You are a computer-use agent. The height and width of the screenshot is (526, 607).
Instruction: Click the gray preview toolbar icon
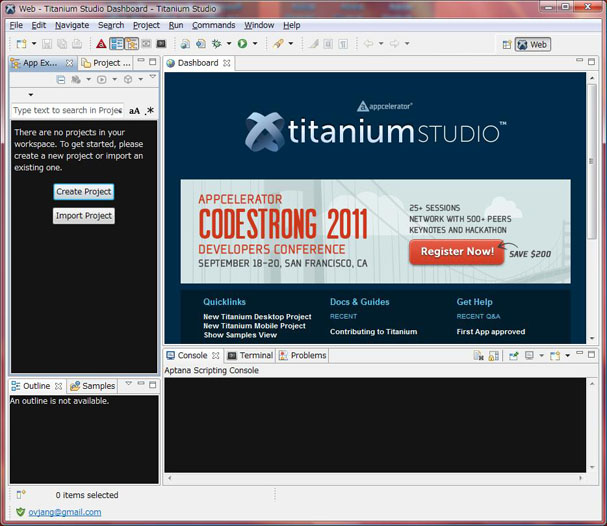(x=146, y=44)
